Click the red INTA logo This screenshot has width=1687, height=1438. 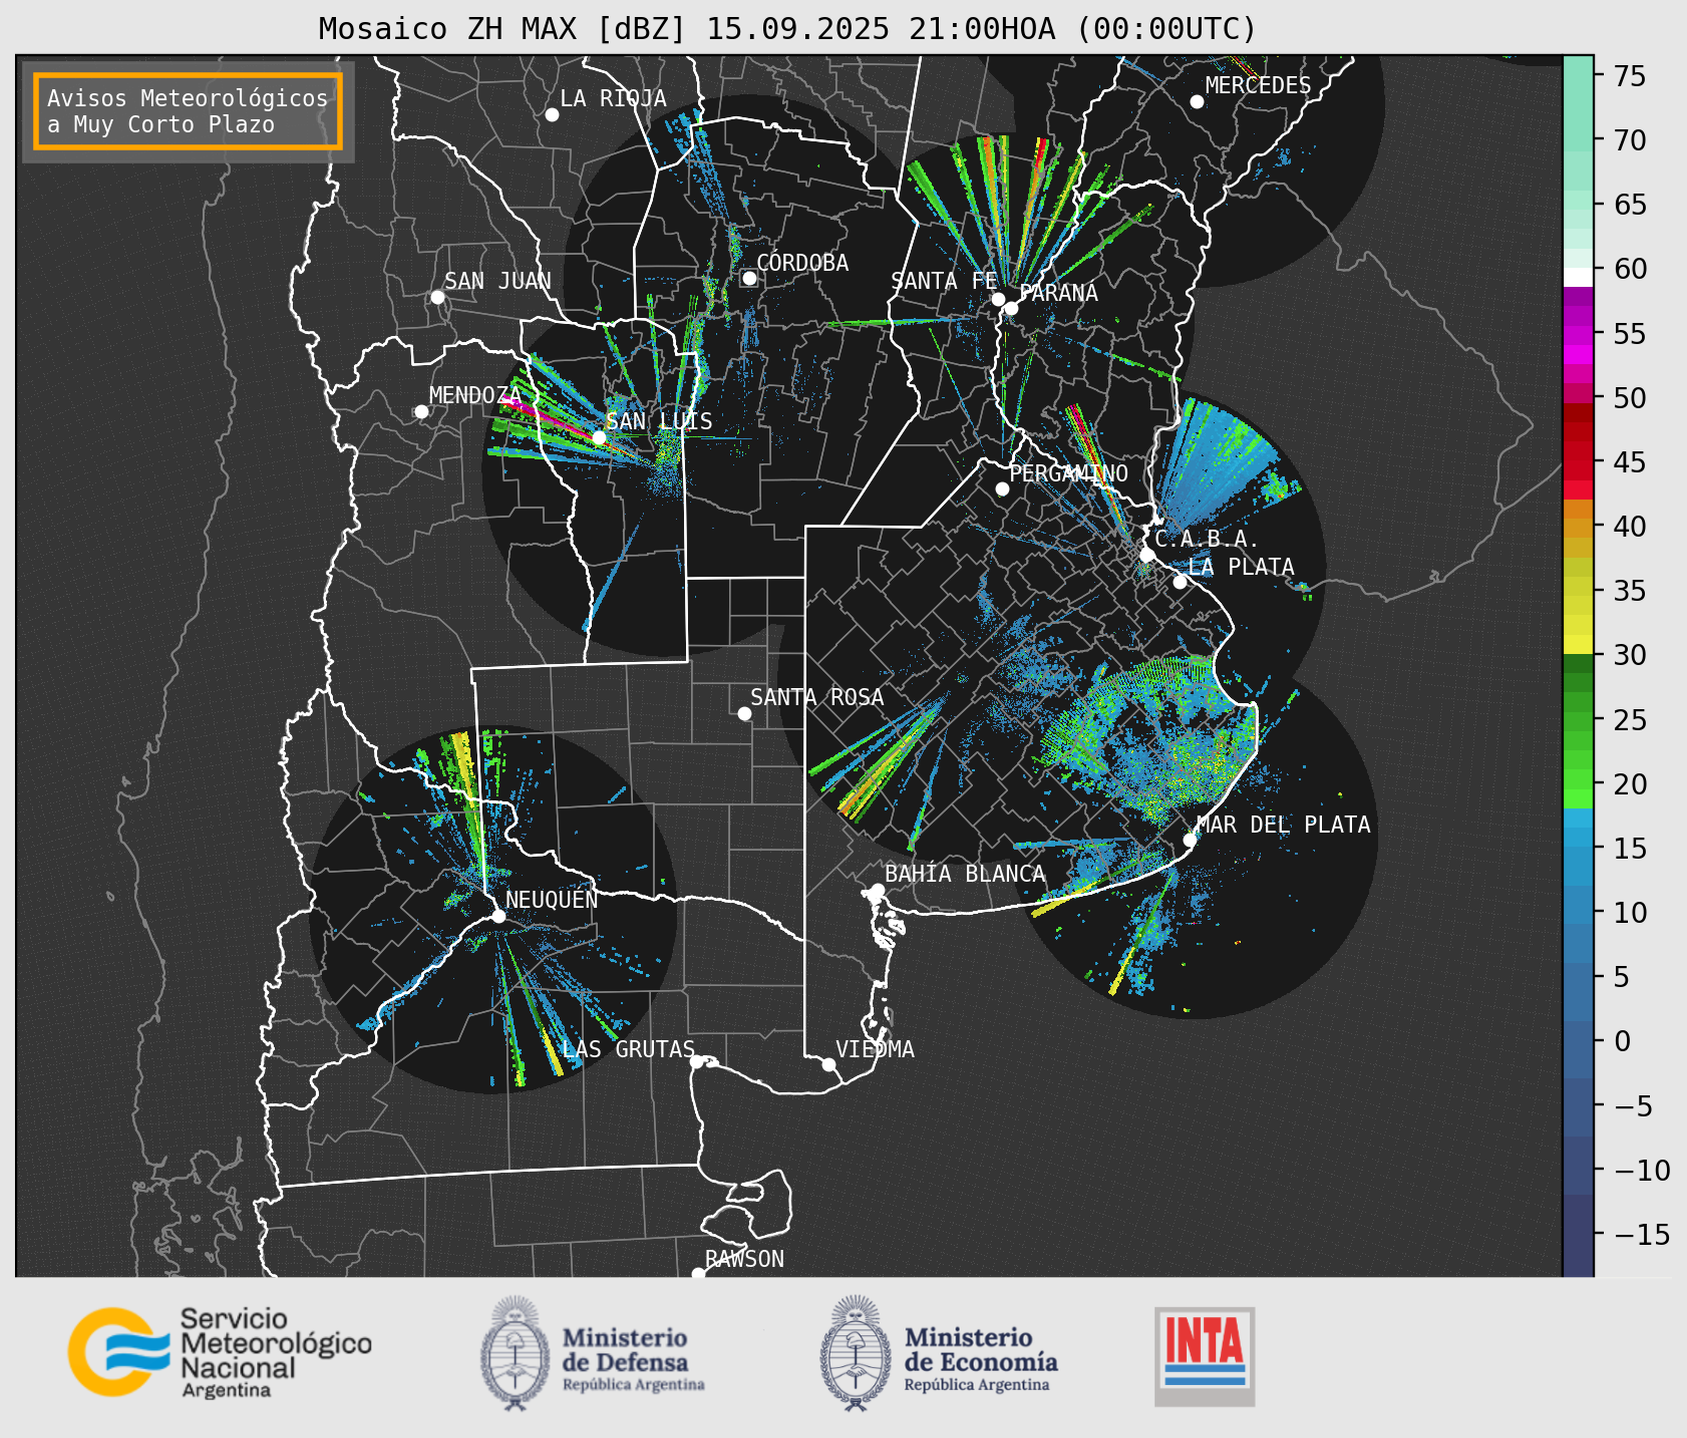point(1204,1355)
